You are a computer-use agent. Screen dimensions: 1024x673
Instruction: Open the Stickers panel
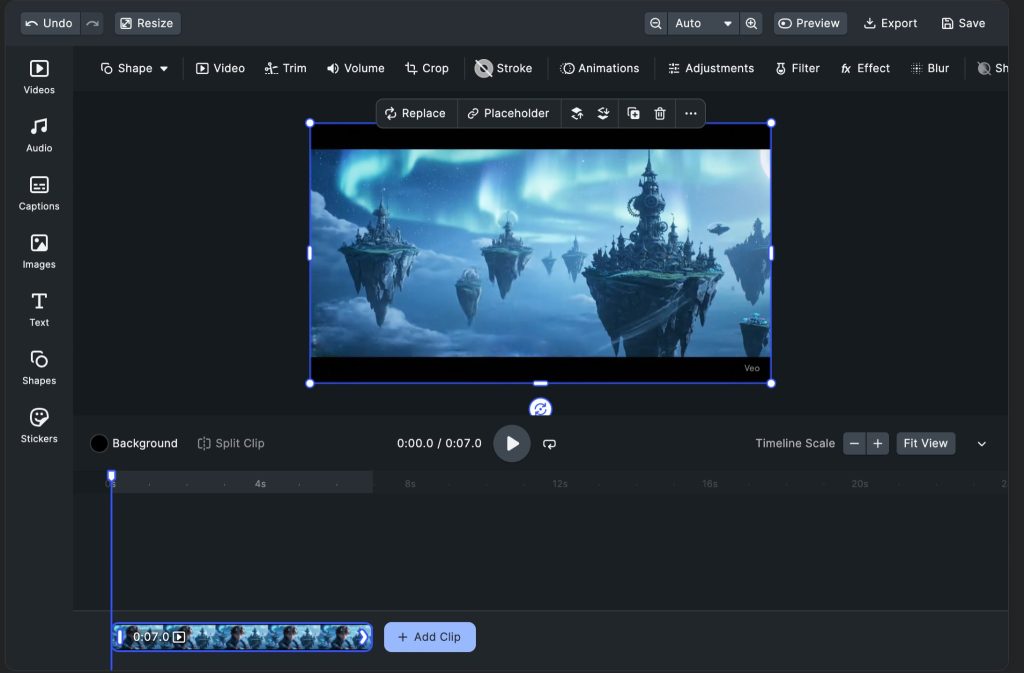[39, 426]
